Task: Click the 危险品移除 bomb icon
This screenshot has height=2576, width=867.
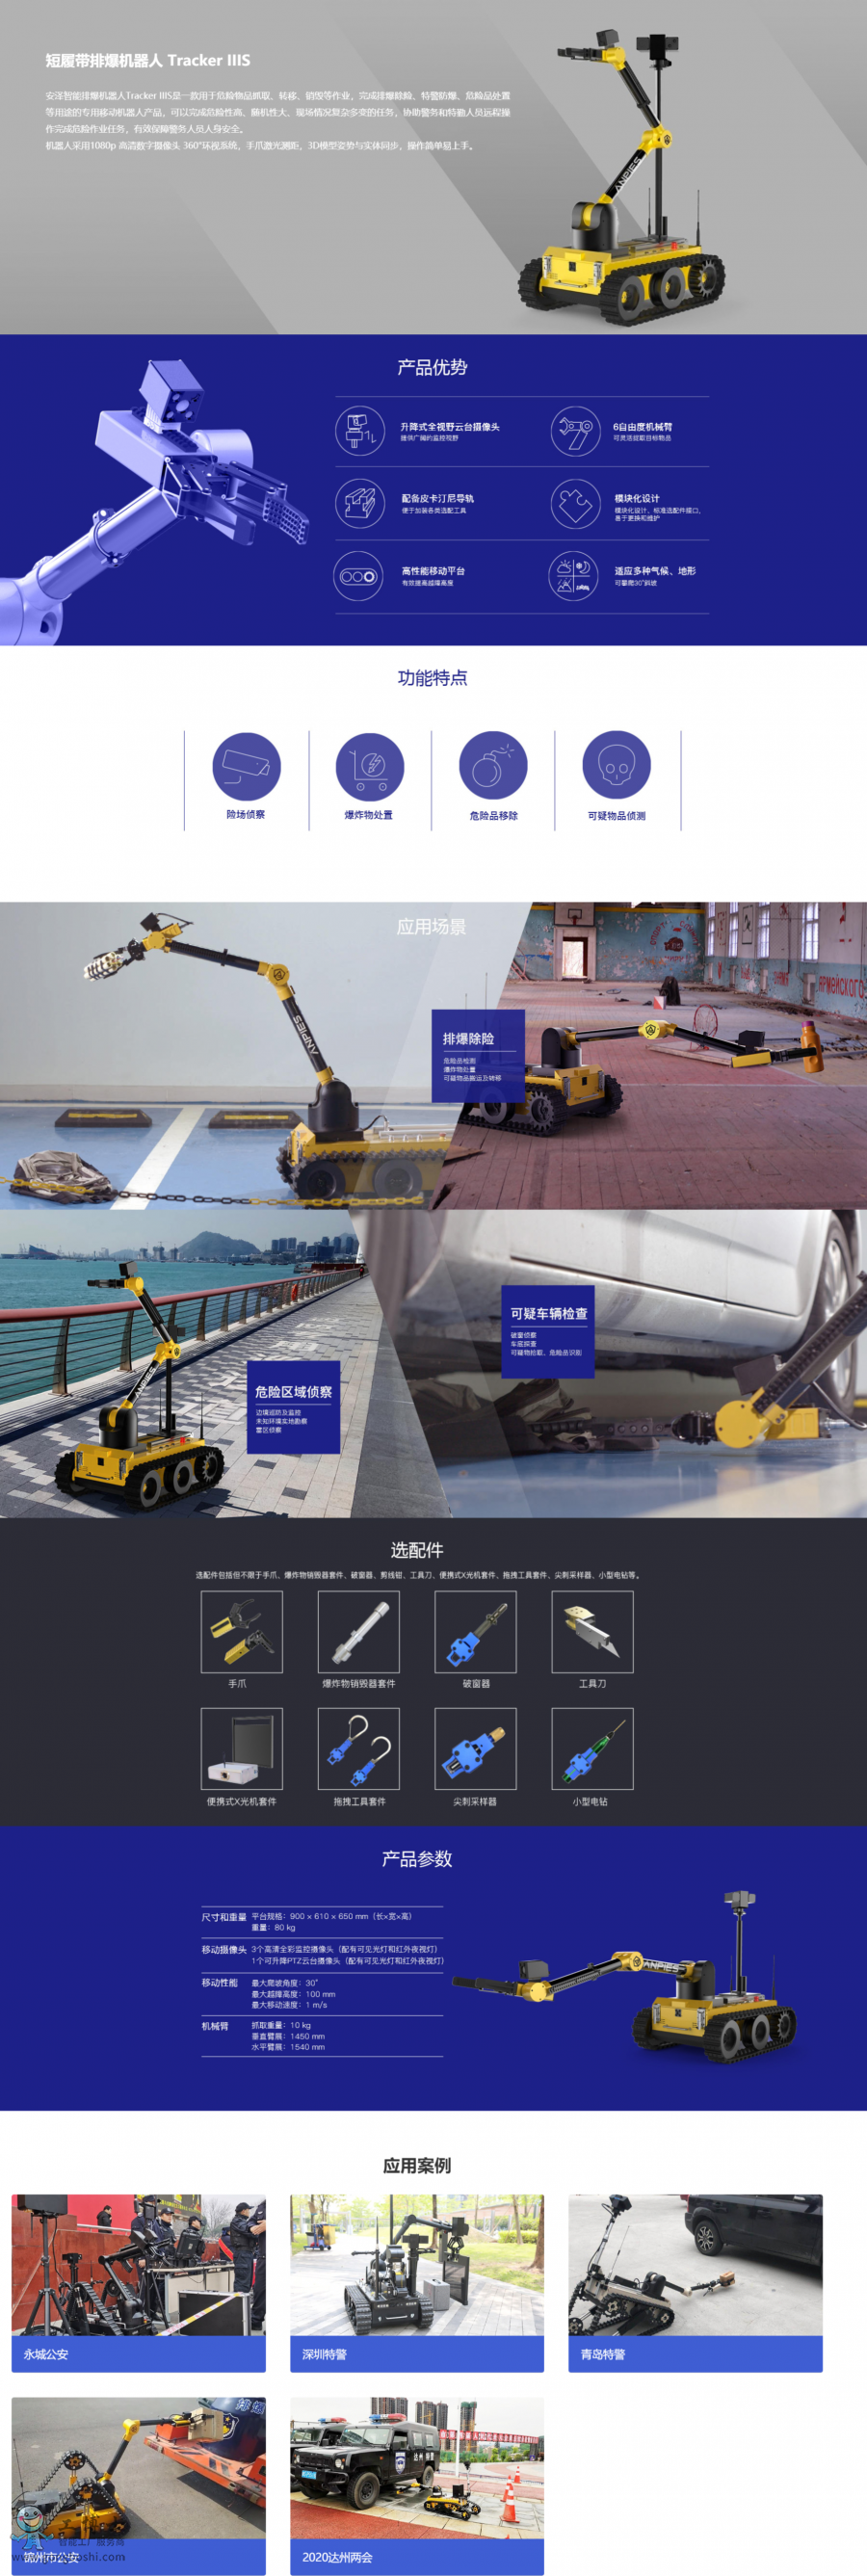Action: (x=493, y=767)
